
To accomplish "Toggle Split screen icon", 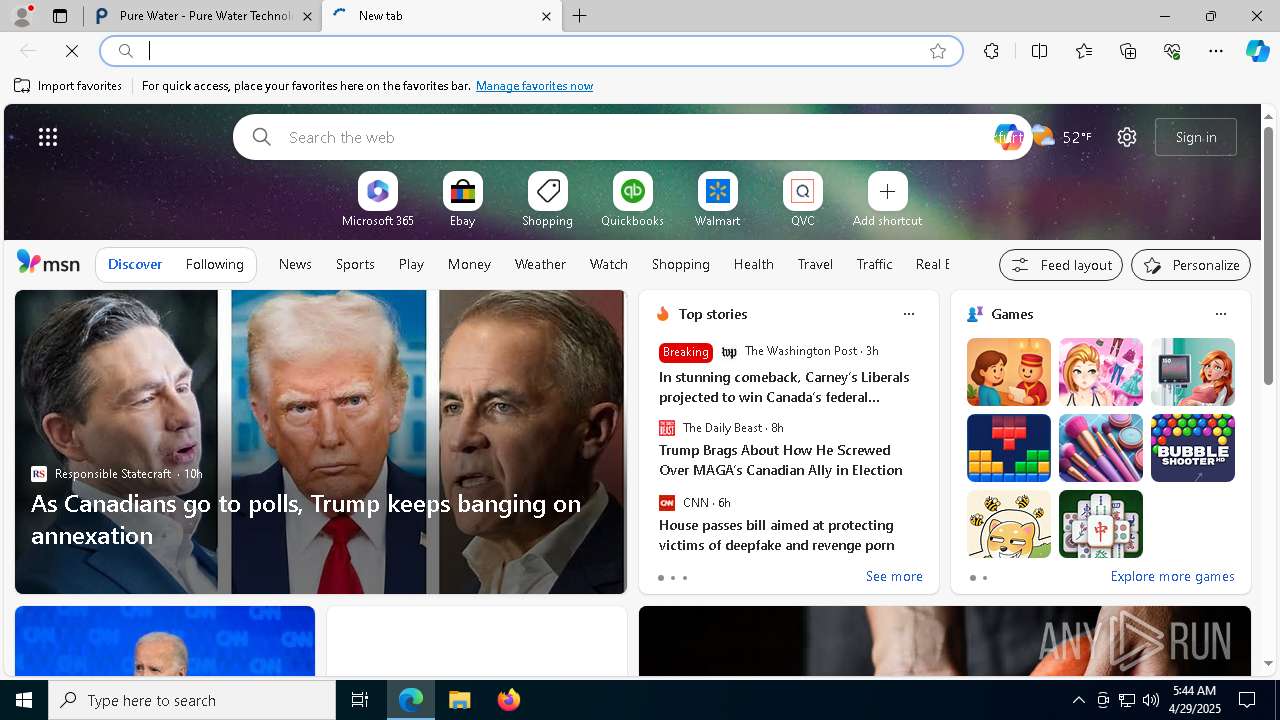I will click(x=1039, y=51).
